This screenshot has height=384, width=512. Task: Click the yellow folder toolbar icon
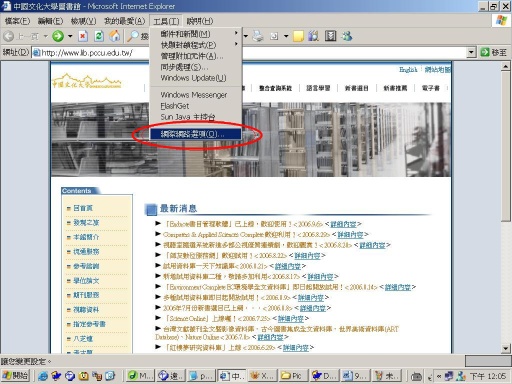click(298, 36)
